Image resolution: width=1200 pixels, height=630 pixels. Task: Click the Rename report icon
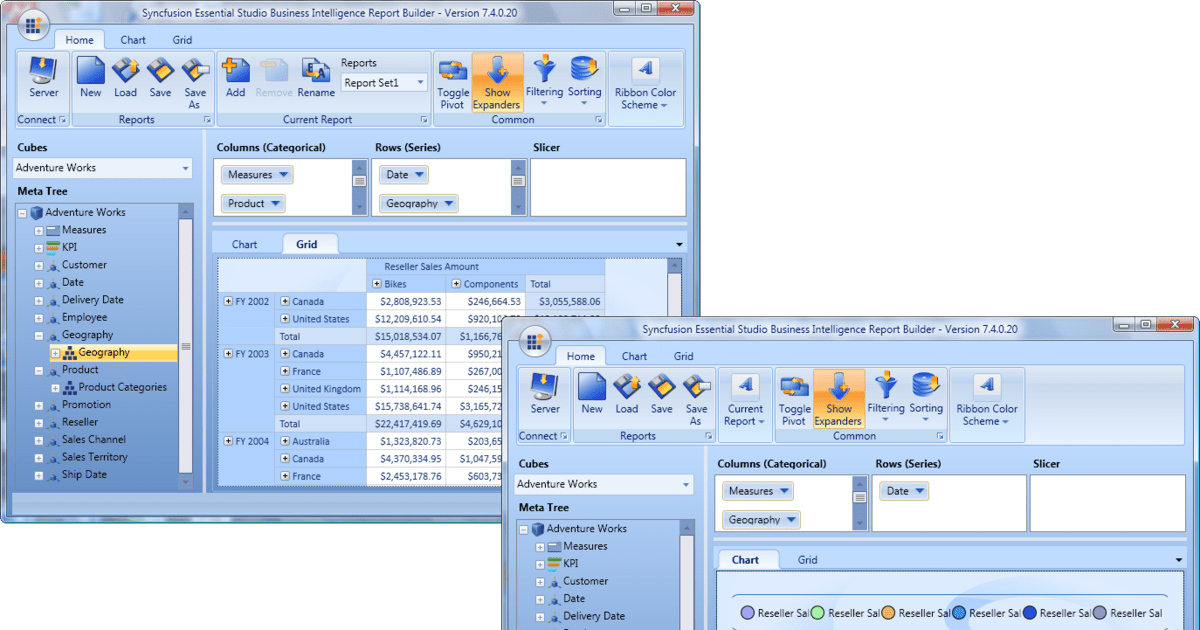pyautogui.click(x=315, y=75)
